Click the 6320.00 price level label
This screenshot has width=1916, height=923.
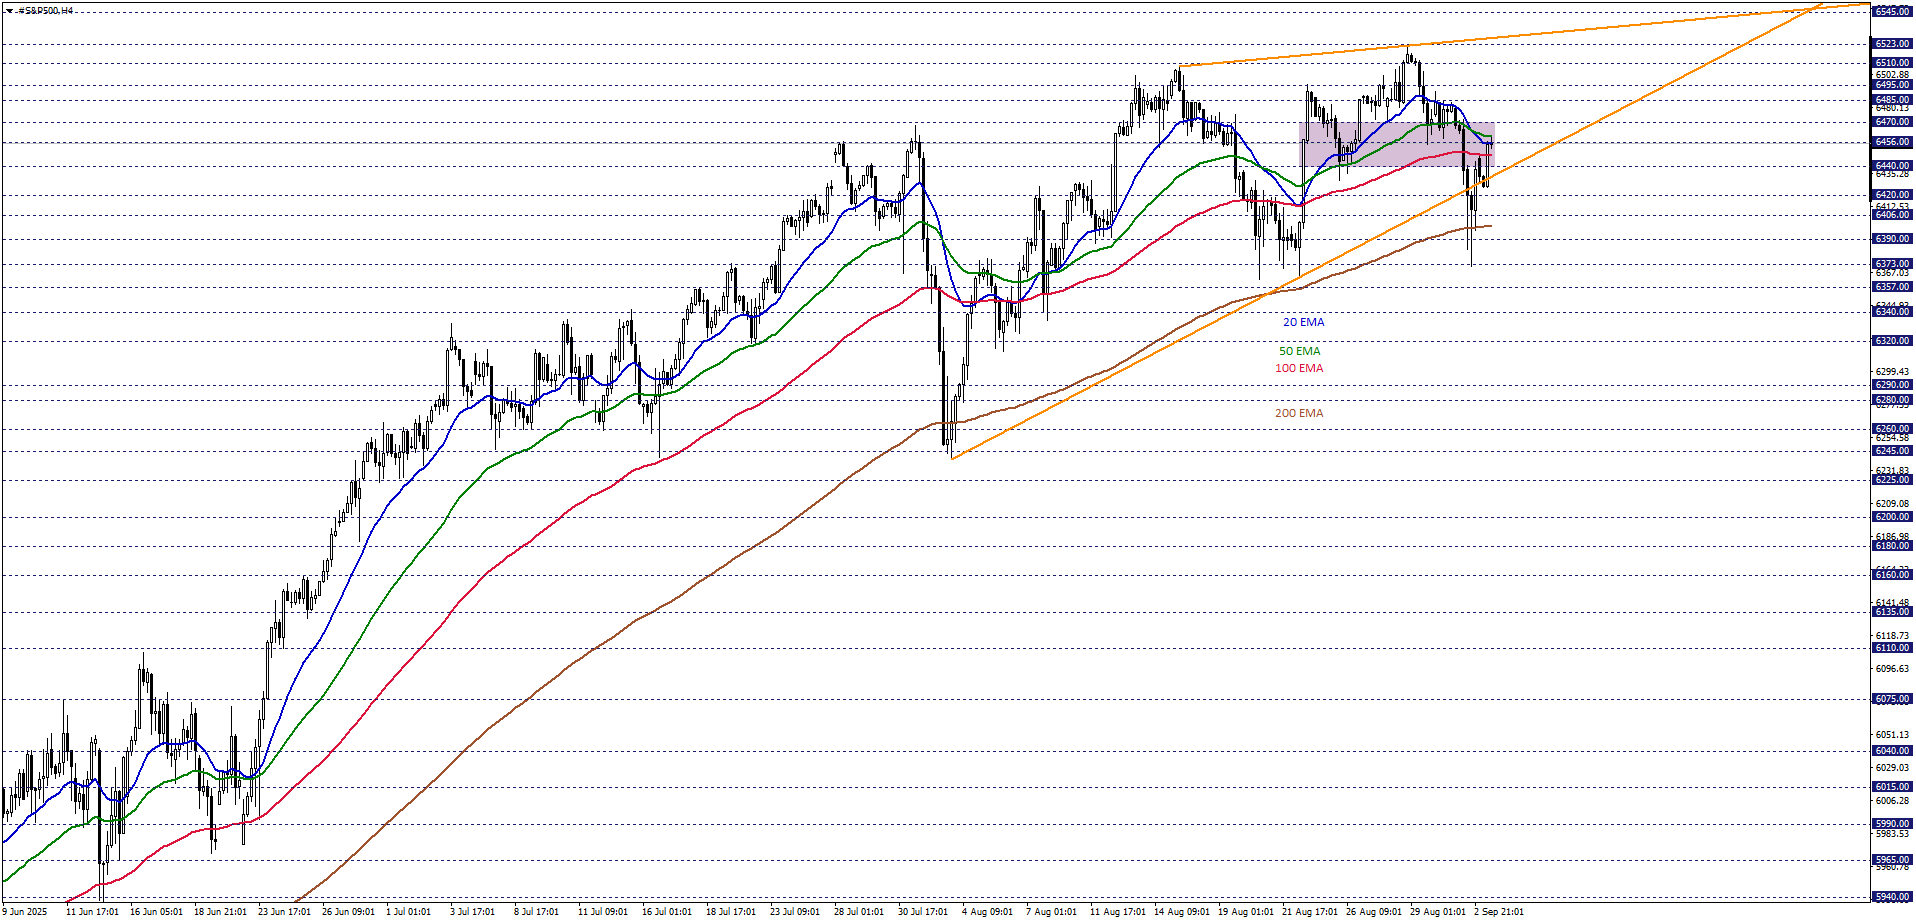click(1891, 341)
